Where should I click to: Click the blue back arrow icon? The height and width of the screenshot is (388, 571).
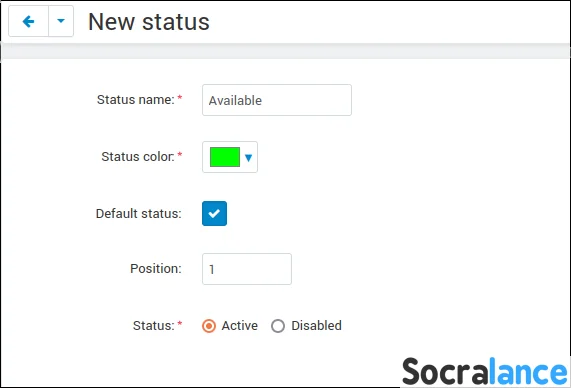pyautogui.click(x=28, y=21)
